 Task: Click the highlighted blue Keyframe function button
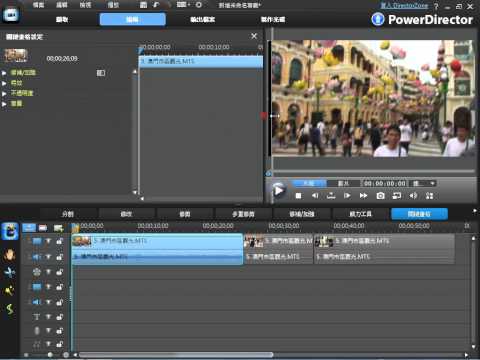[x=419, y=214]
